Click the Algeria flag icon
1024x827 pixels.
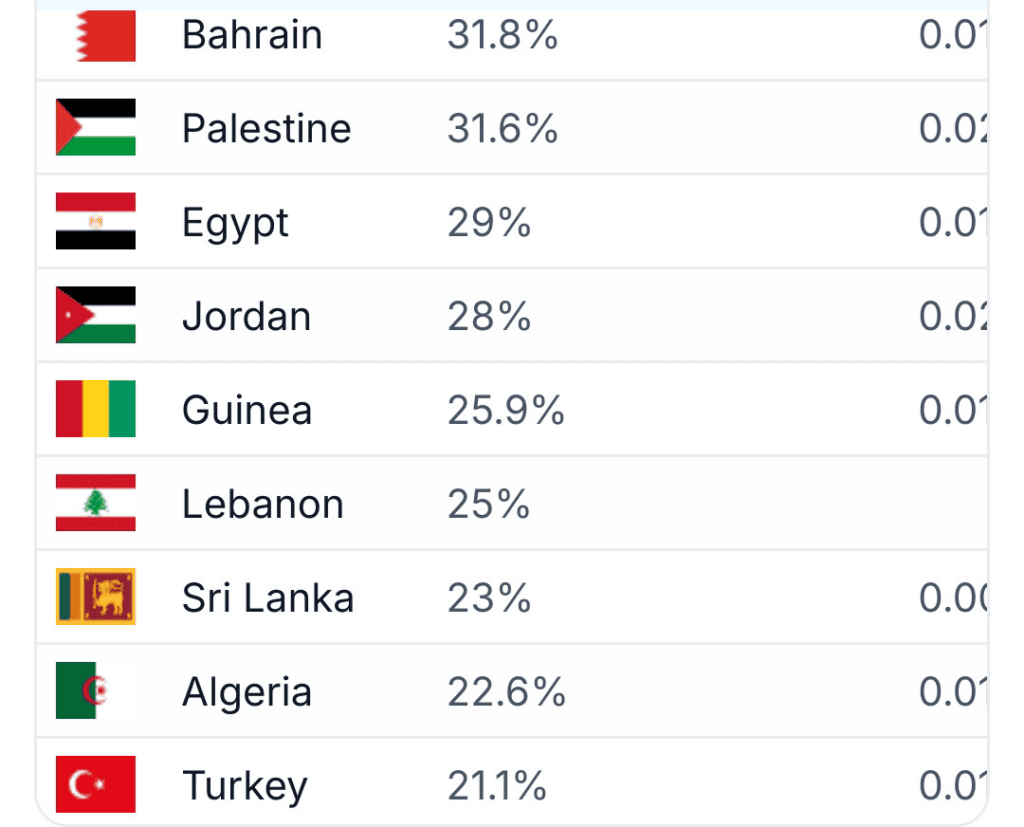point(95,690)
